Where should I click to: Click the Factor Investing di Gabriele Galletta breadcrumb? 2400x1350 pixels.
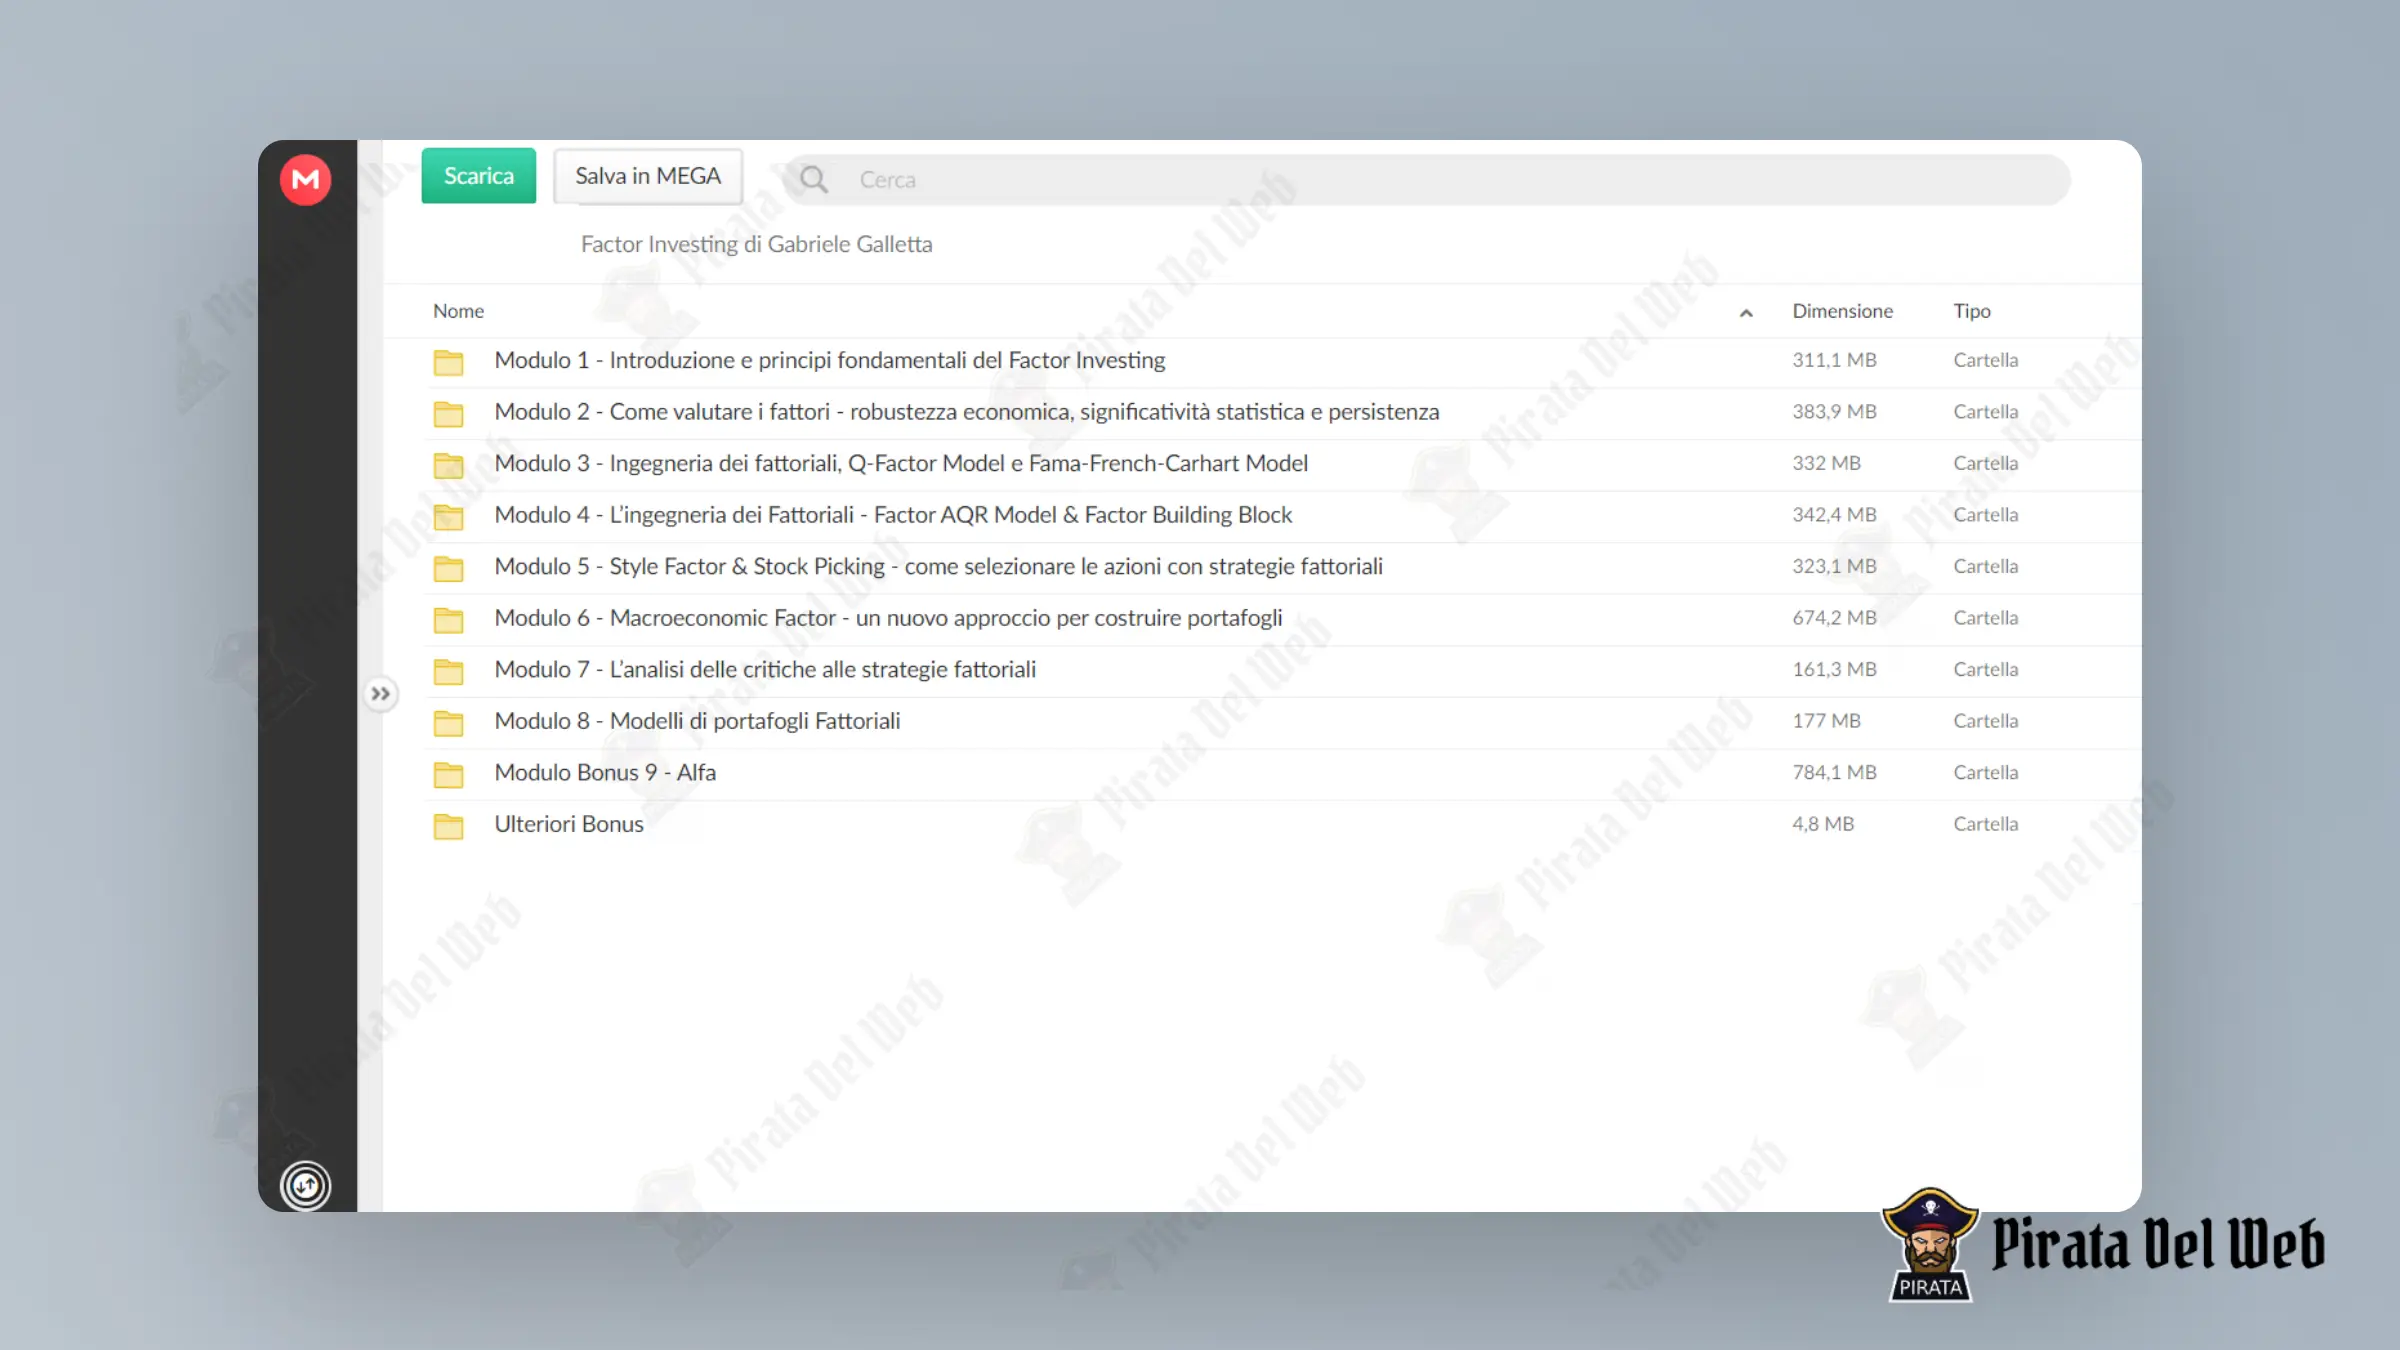coord(756,244)
